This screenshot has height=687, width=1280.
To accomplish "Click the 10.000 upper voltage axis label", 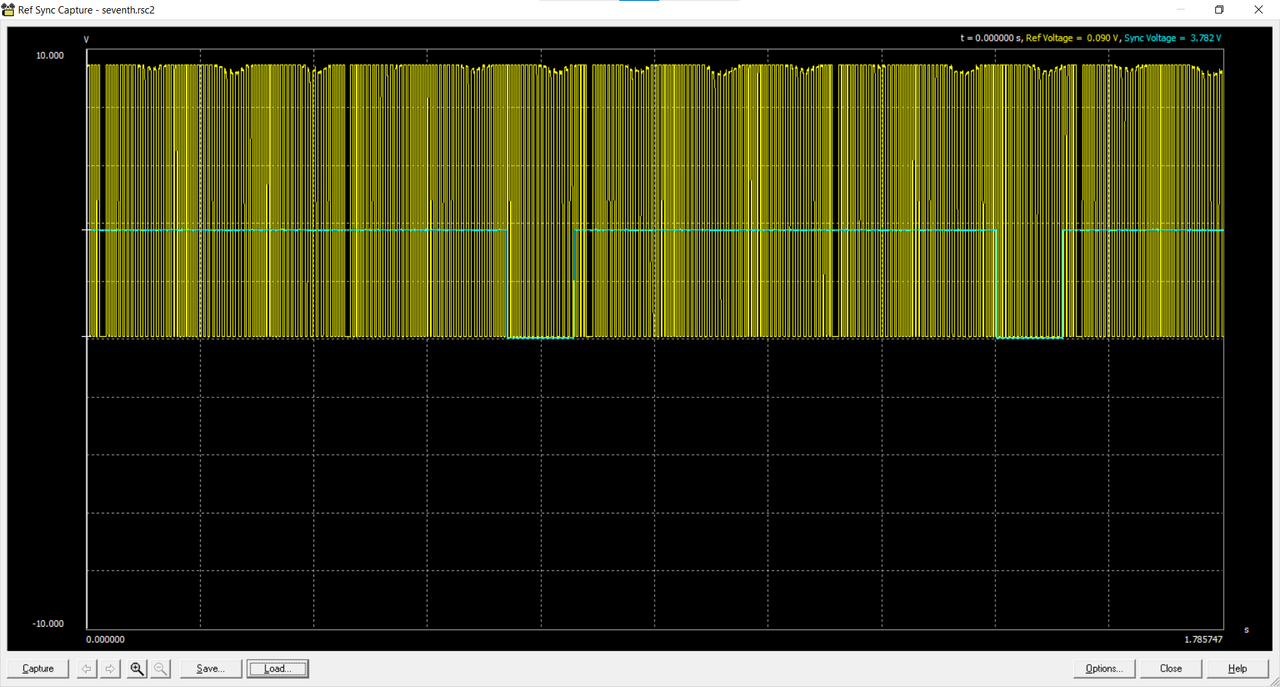I will (50, 56).
